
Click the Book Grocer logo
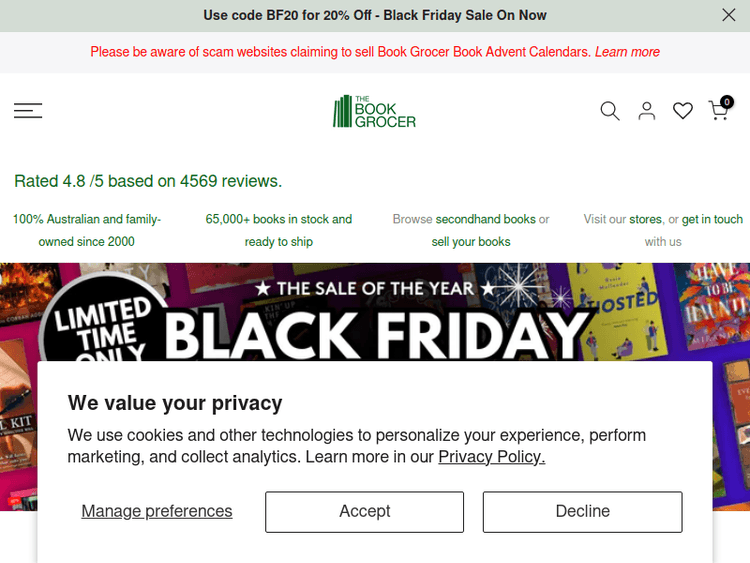pyautogui.click(x=374, y=111)
